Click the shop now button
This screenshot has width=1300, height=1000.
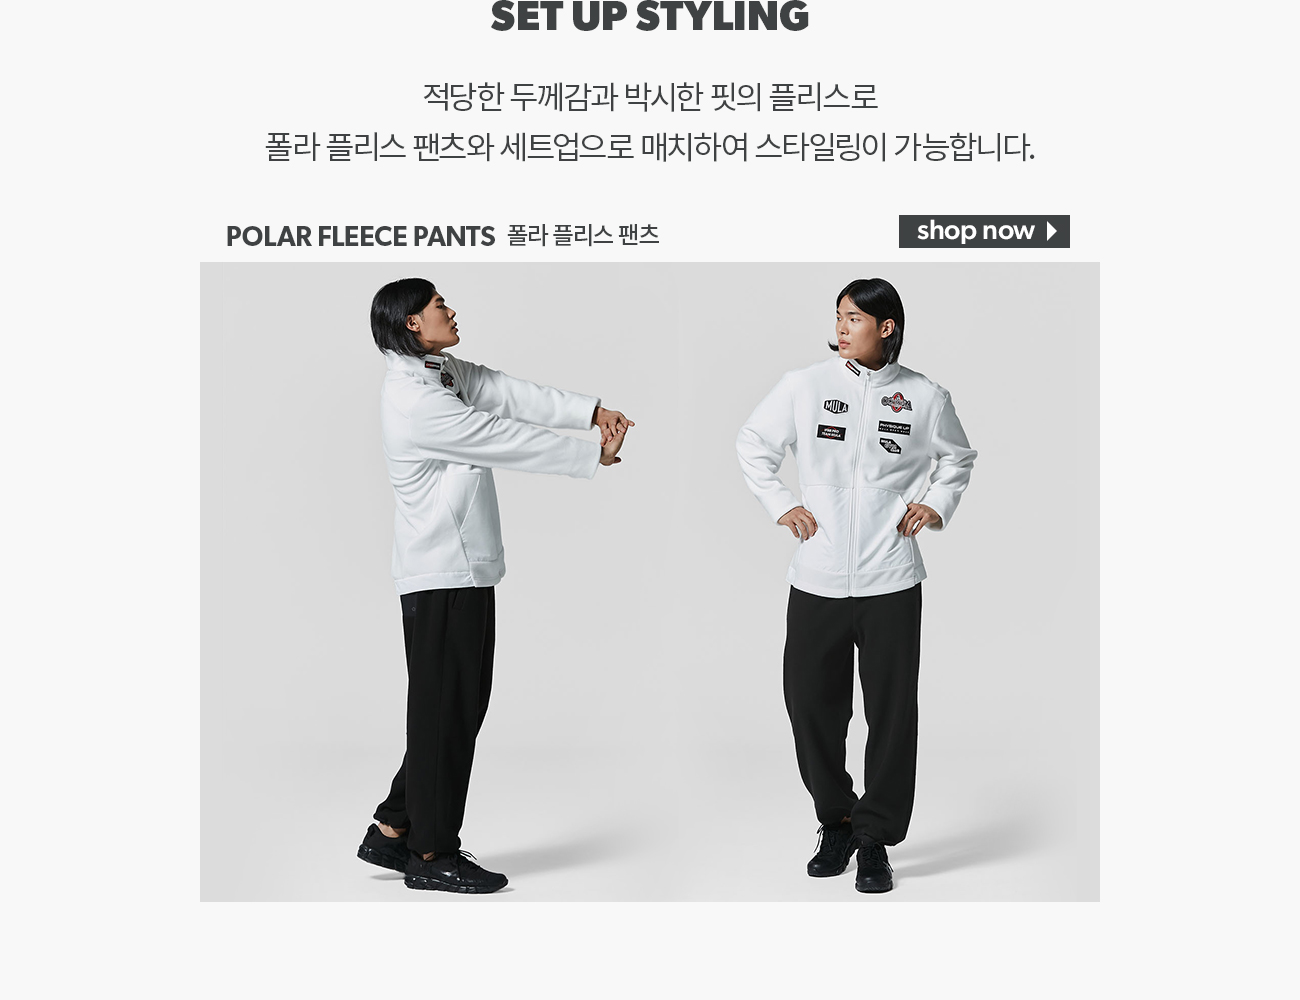(x=984, y=231)
